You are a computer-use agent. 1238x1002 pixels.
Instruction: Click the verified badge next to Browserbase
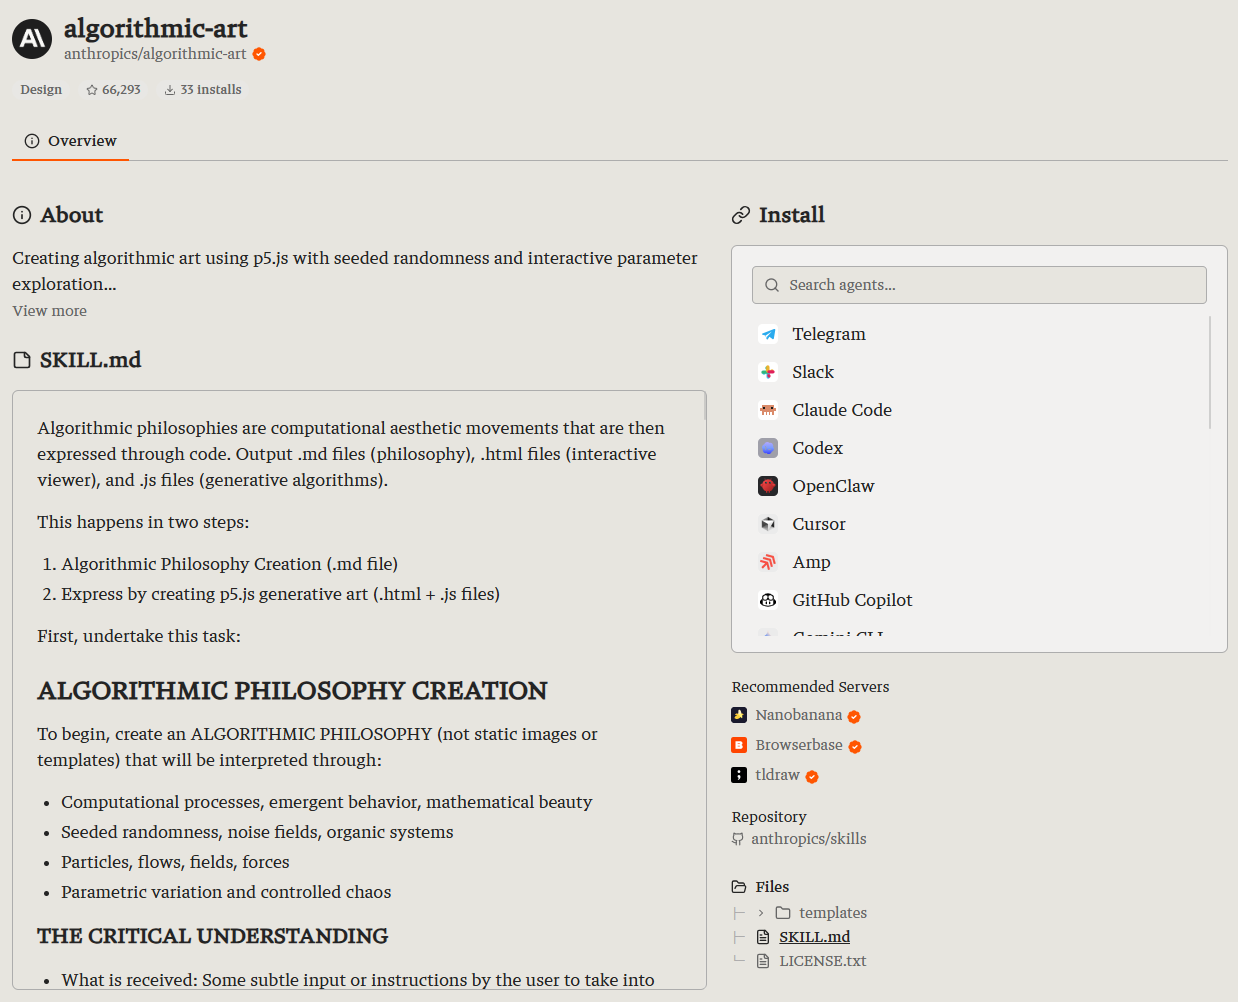pos(855,746)
